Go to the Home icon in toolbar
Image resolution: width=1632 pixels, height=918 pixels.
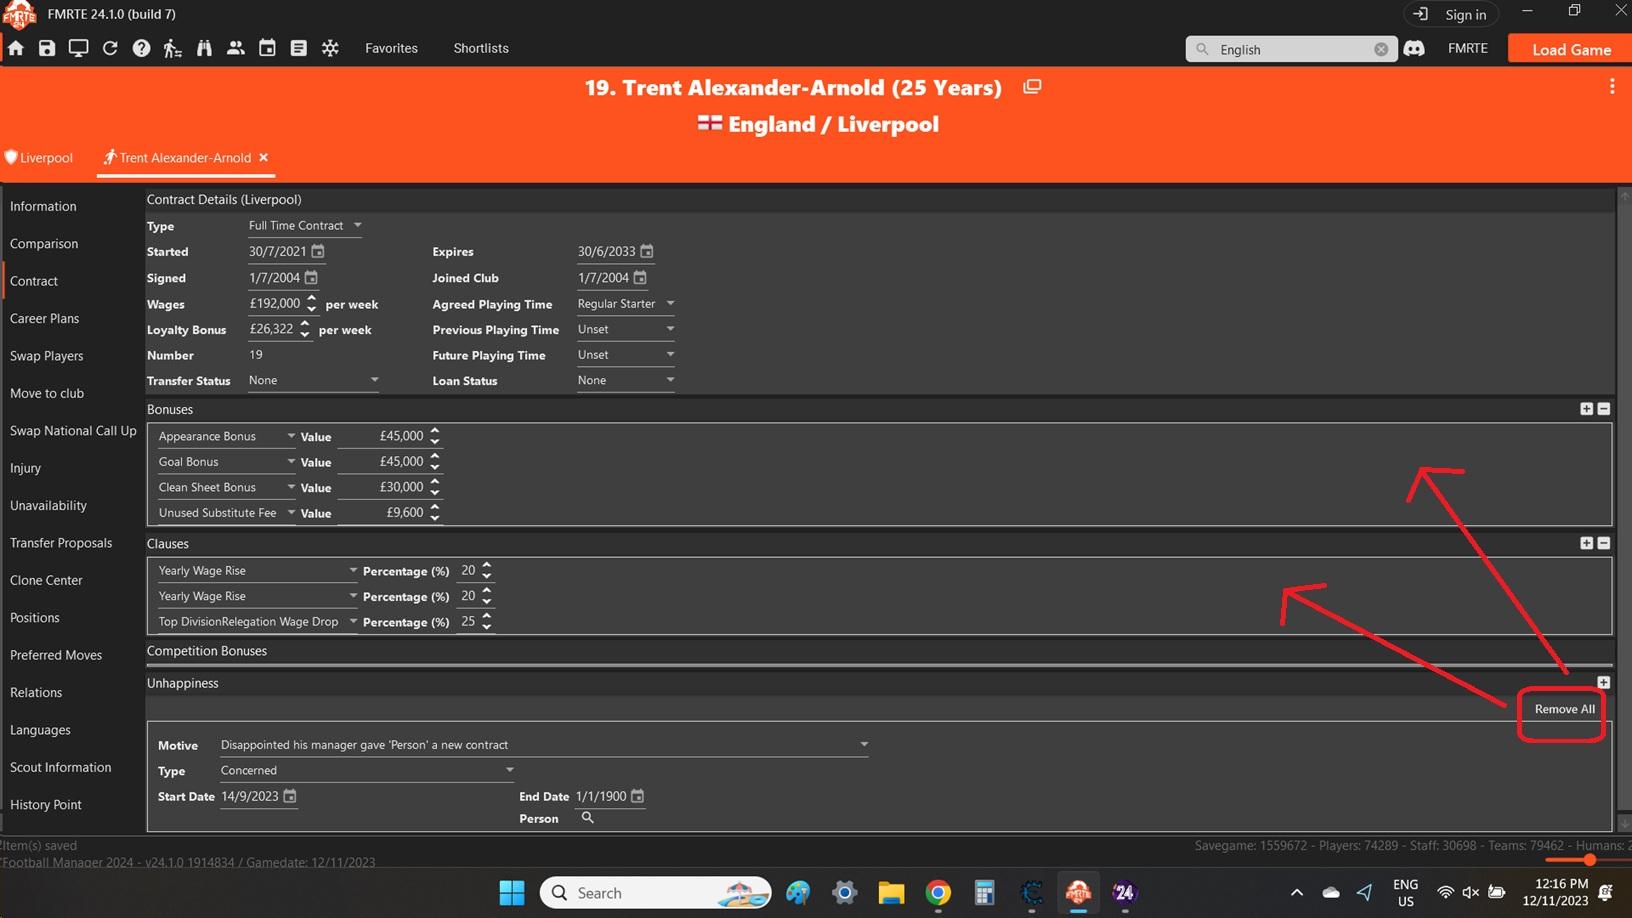[16, 48]
